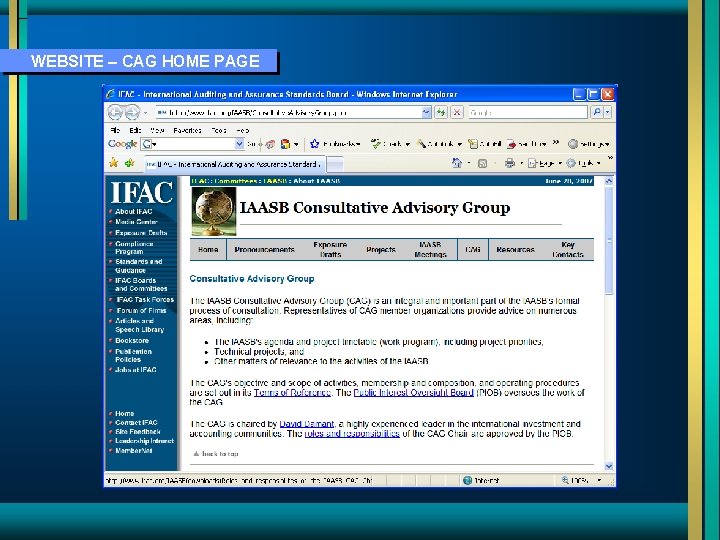Image resolution: width=720 pixels, height=540 pixels.
Task: Select the Projects navigation tab
Action: [x=381, y=249]
